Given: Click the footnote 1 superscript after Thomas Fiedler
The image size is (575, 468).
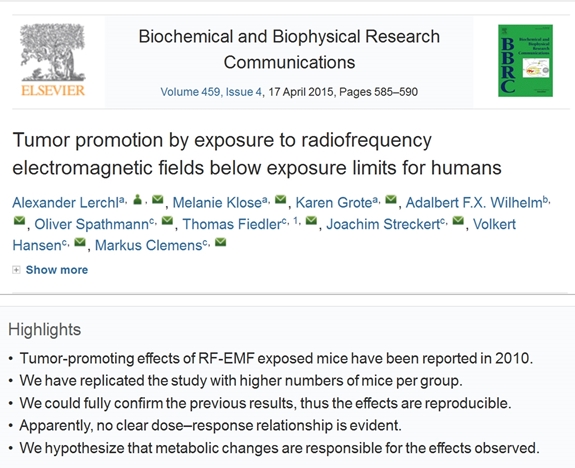Looking at the screenshot, I should 296,221.
